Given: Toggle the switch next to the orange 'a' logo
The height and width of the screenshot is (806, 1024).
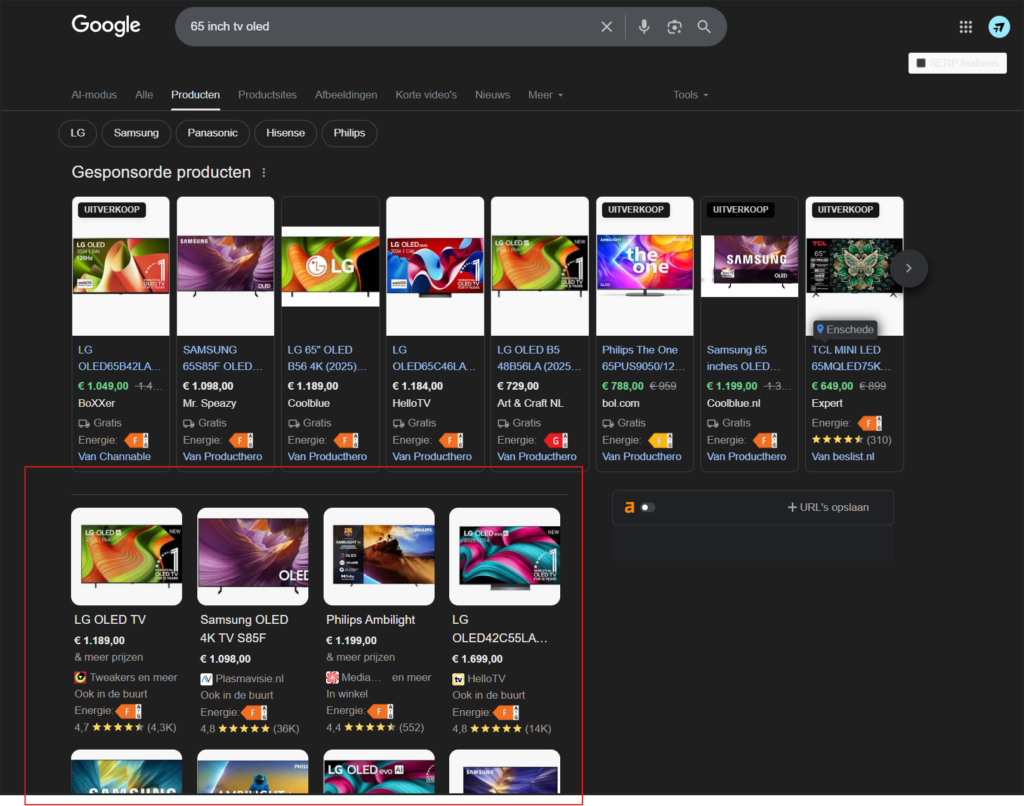Looking at the screenshot, I should coord(647,508).
